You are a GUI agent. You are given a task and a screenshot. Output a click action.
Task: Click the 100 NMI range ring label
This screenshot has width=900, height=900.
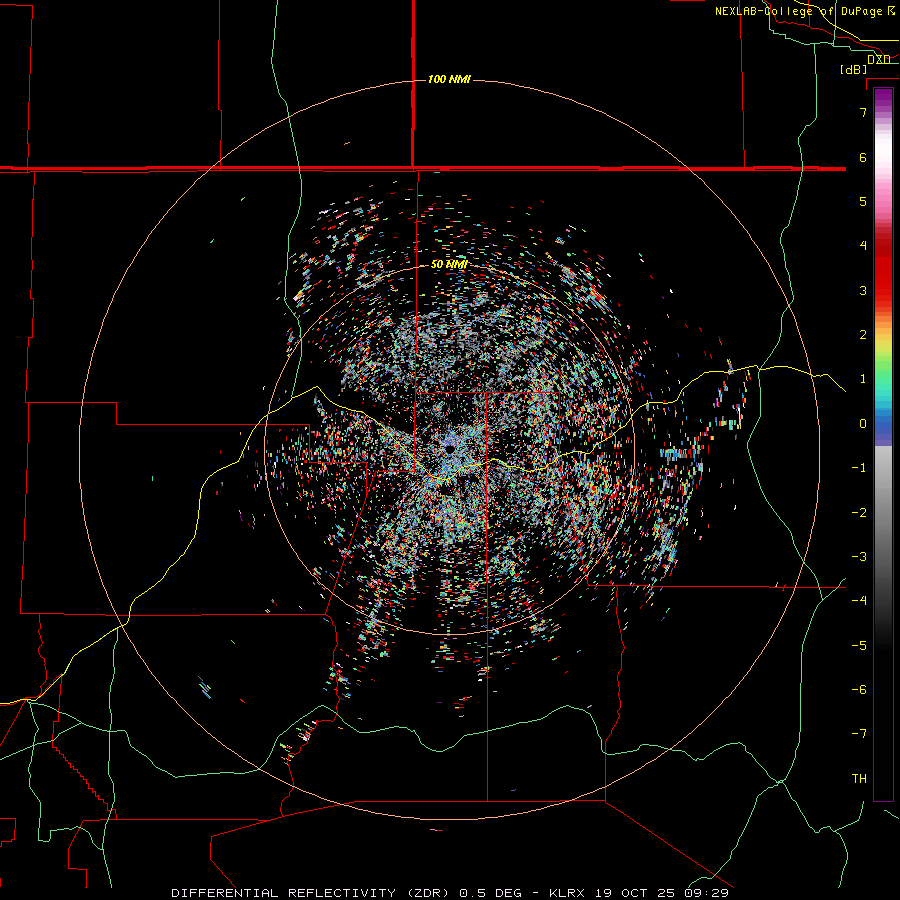(x=449, y=79)
